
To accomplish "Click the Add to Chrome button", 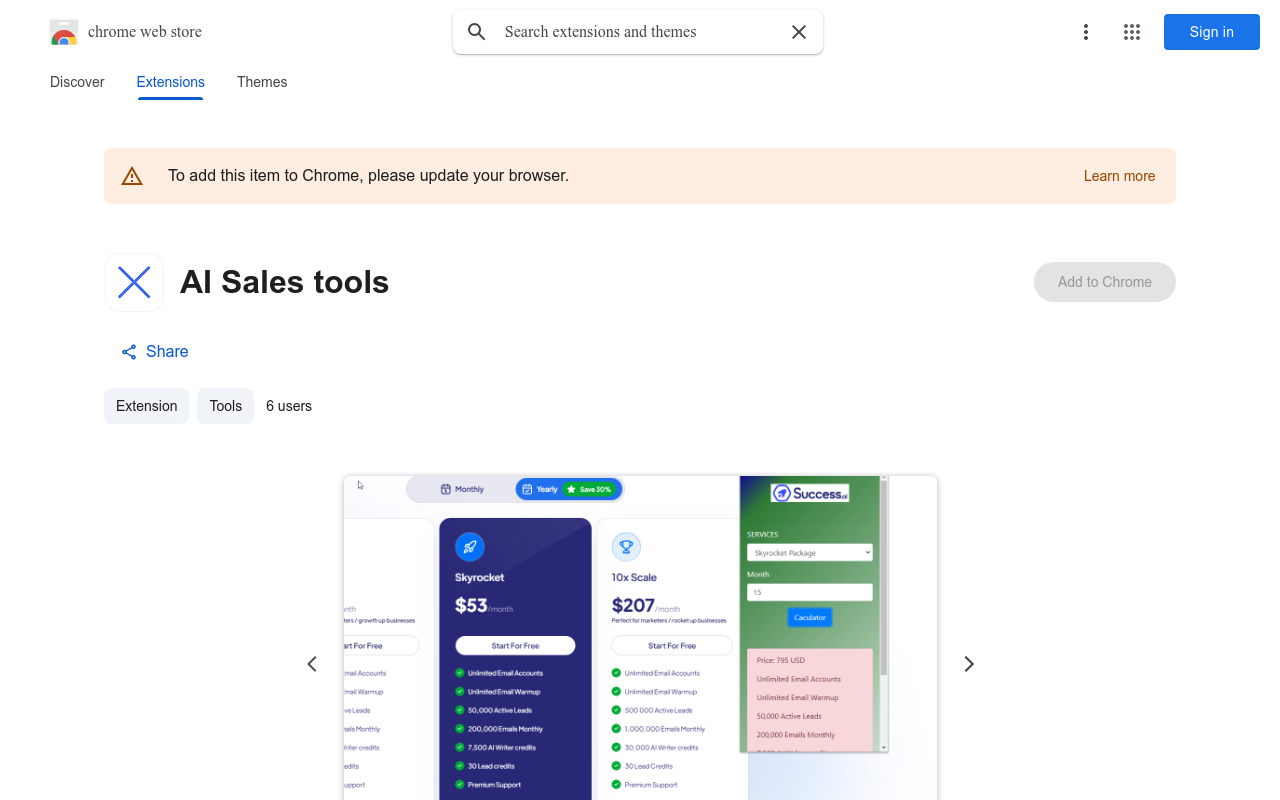I will coord(1105,282).
